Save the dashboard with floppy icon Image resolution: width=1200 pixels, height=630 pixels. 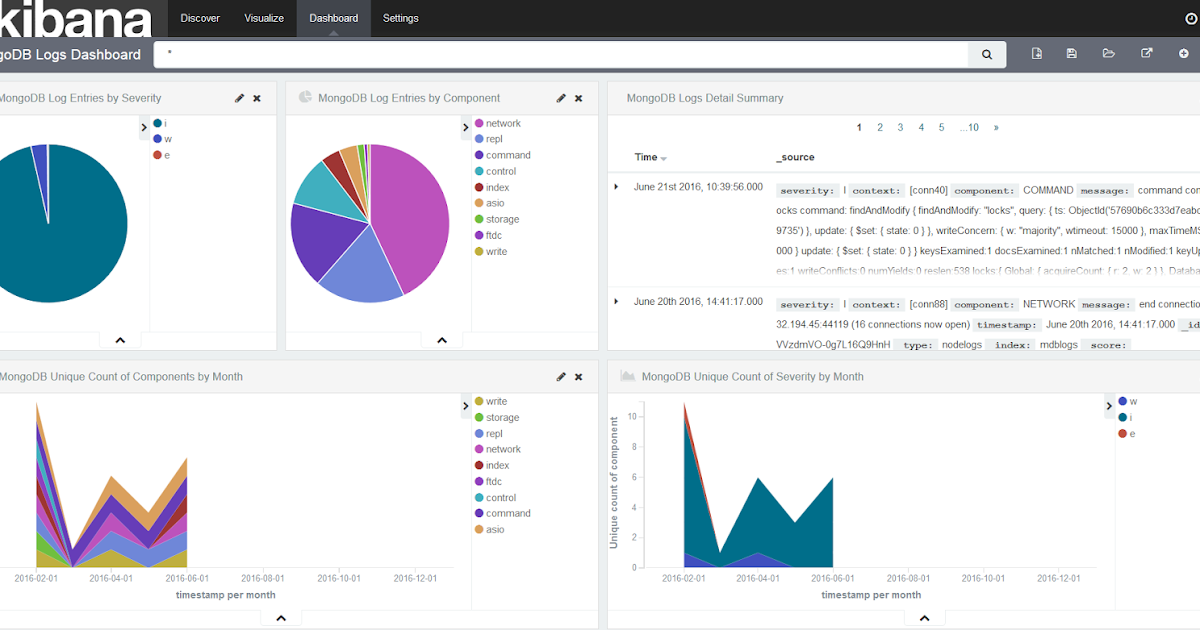click(1072, 54)
